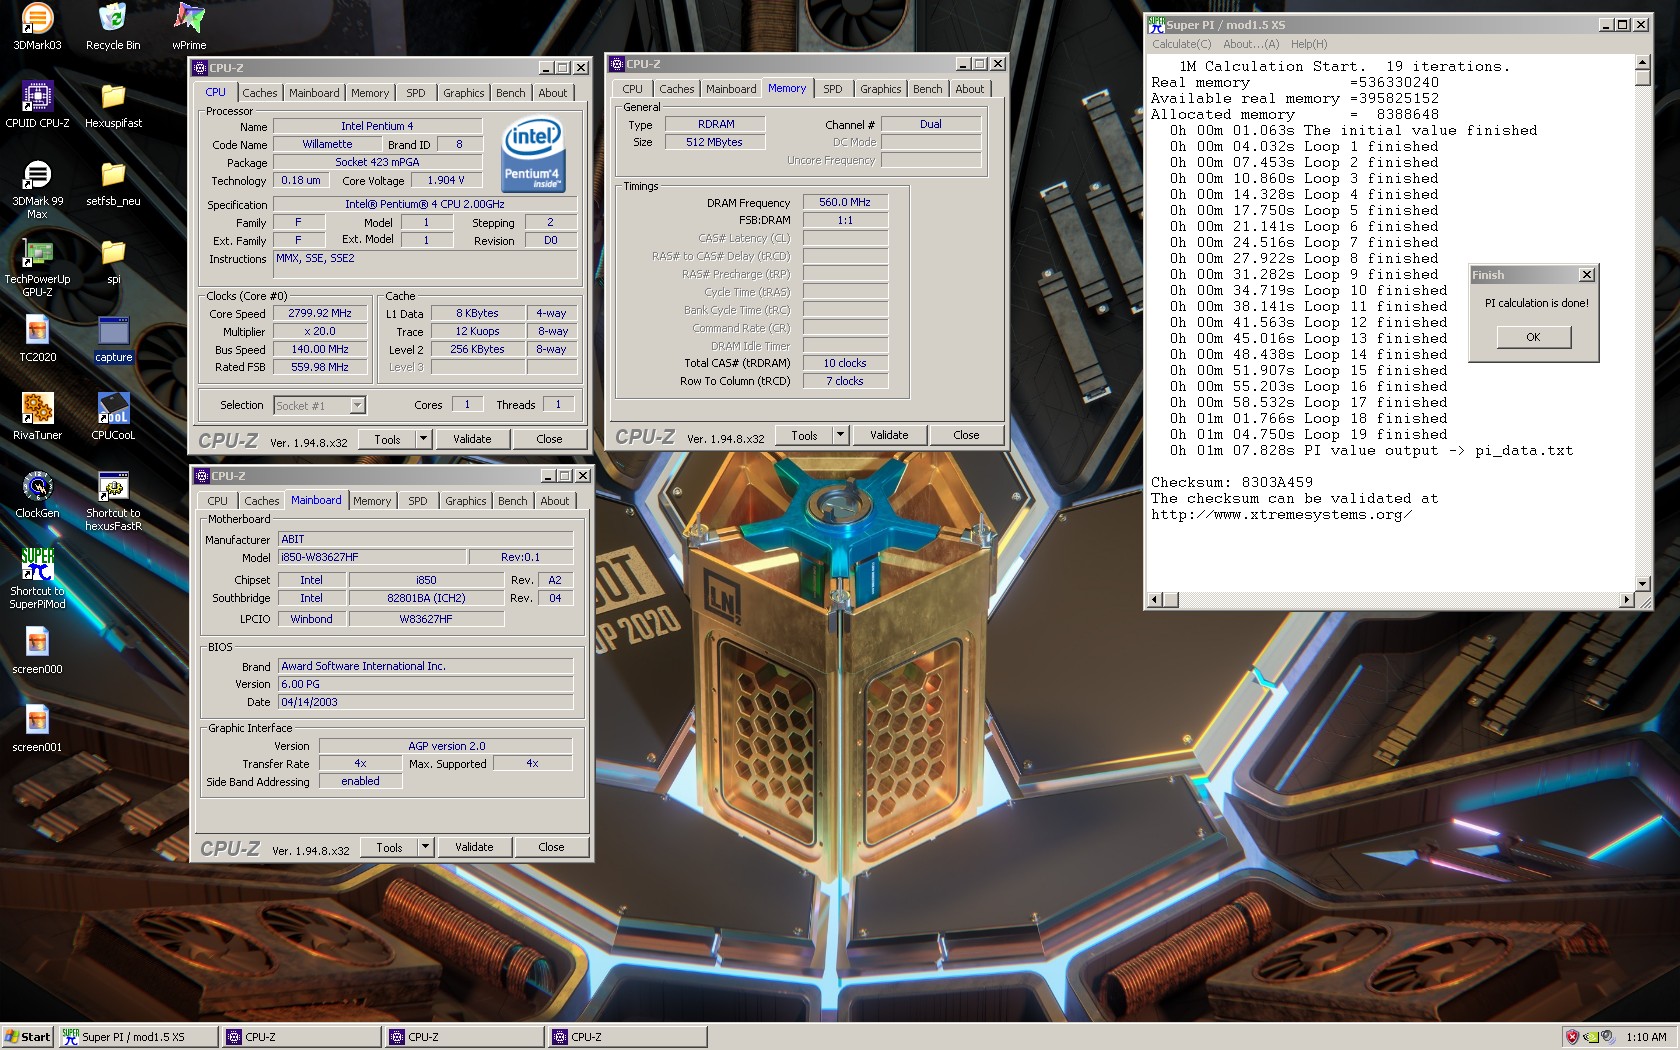
Task: Click Validate in the CPU tab window
Action: coord(472,438)
